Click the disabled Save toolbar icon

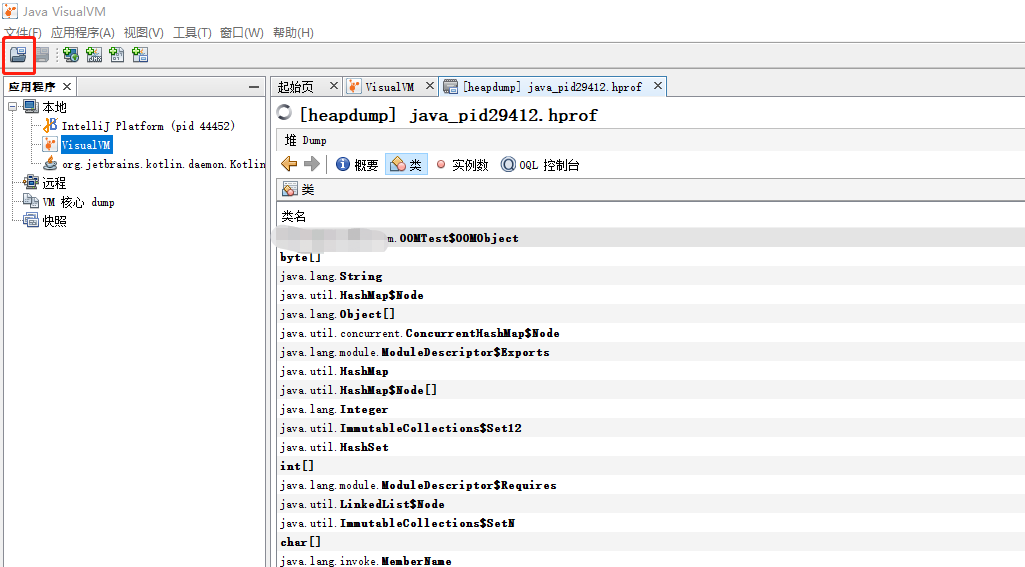(42, 55)
